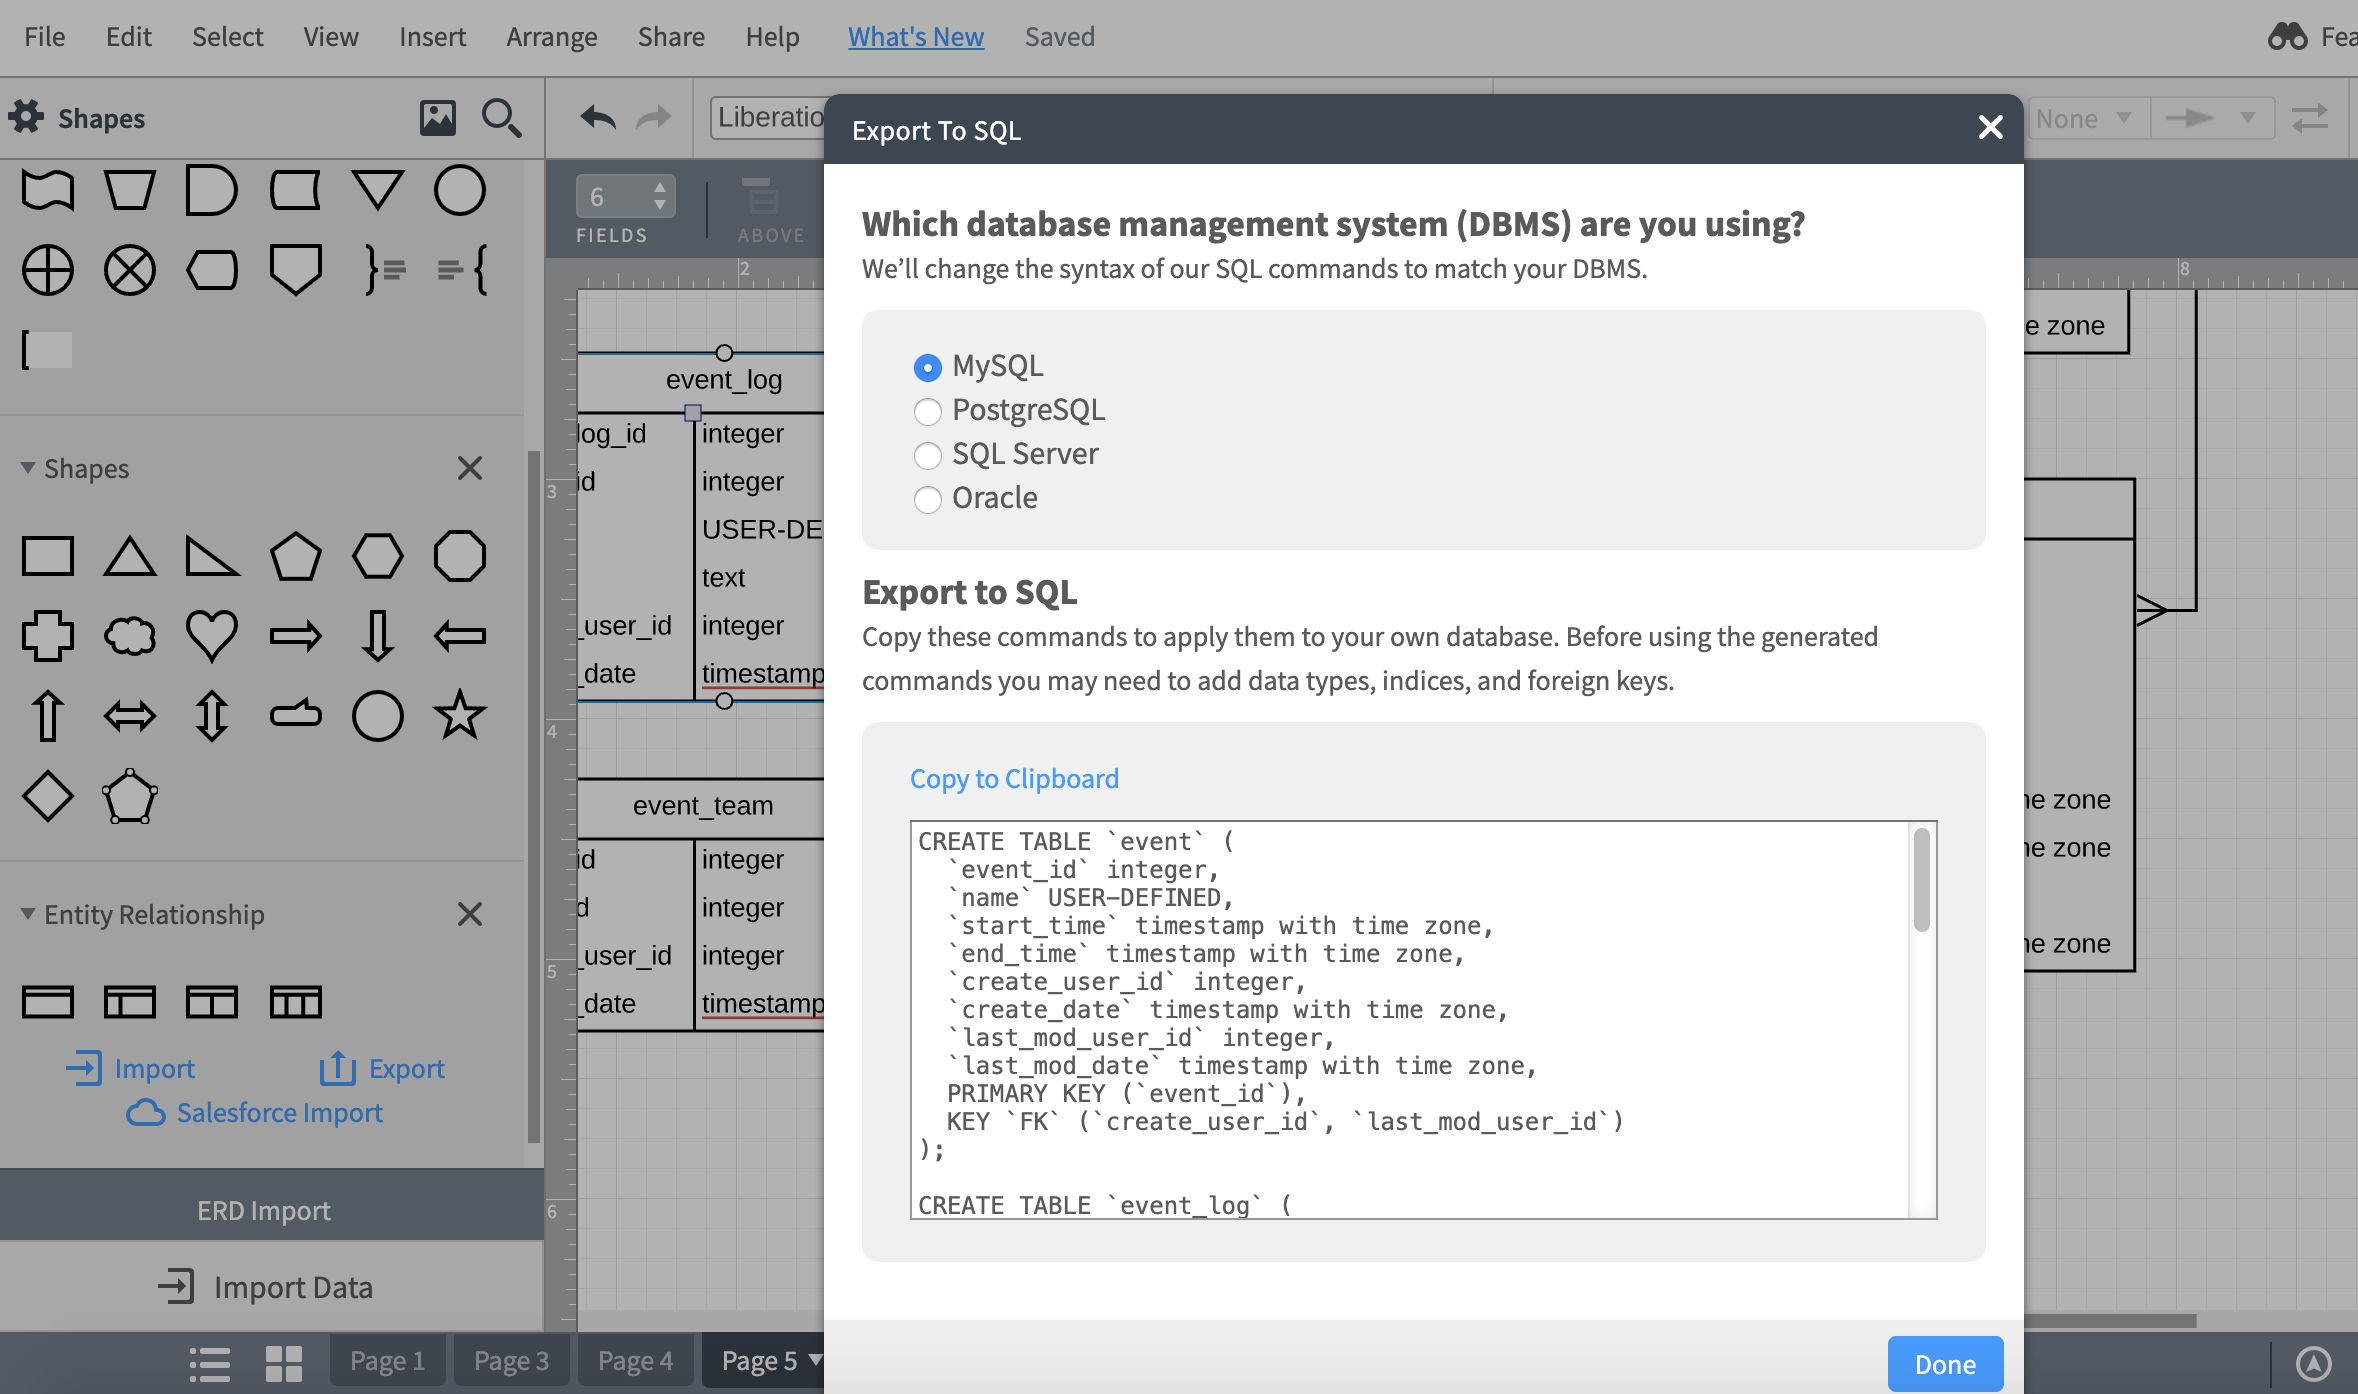Collapse the Entity Relationship section
This screenshot has width=2358, height=1394.
click(27, 913)
